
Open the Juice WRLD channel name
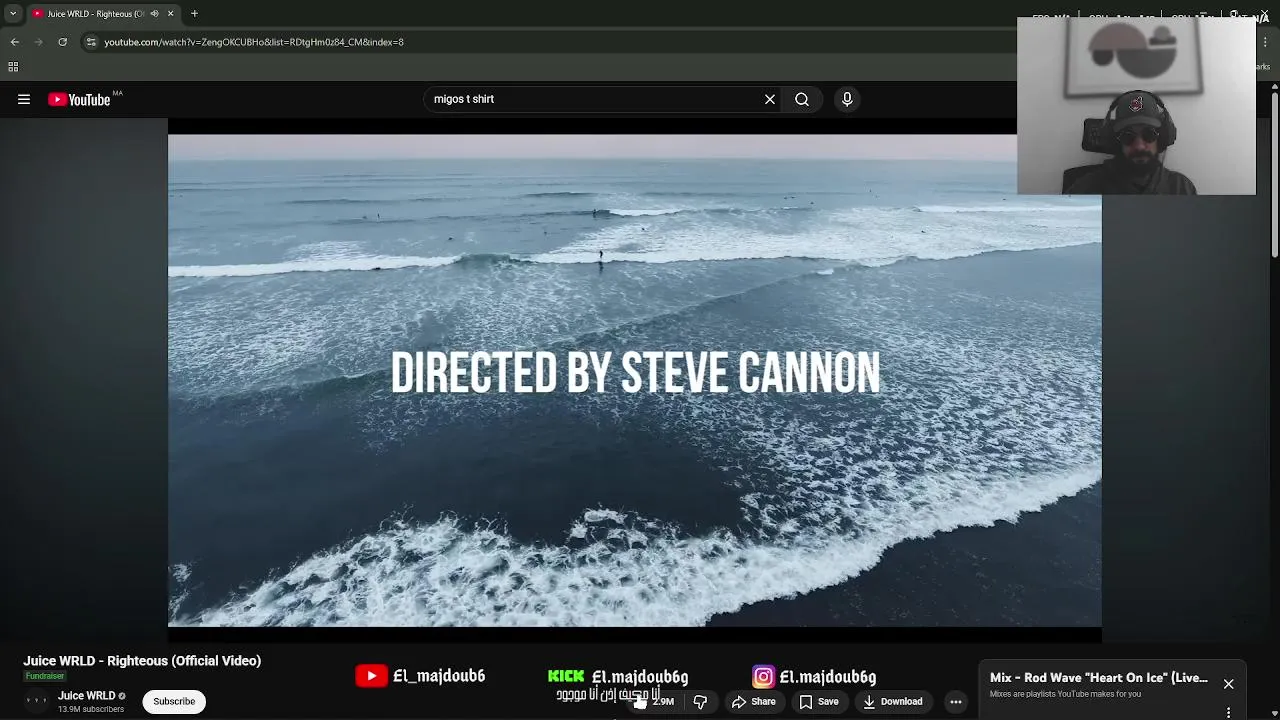86,696
